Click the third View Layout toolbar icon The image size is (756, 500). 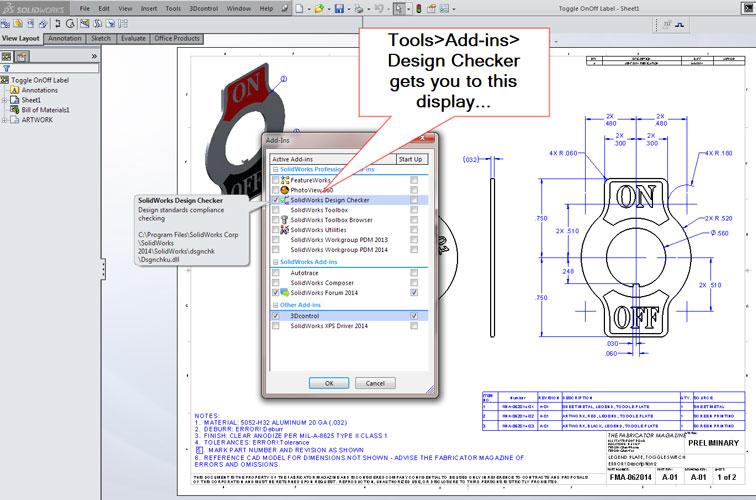pyautogui.click(x=31, y=23)
